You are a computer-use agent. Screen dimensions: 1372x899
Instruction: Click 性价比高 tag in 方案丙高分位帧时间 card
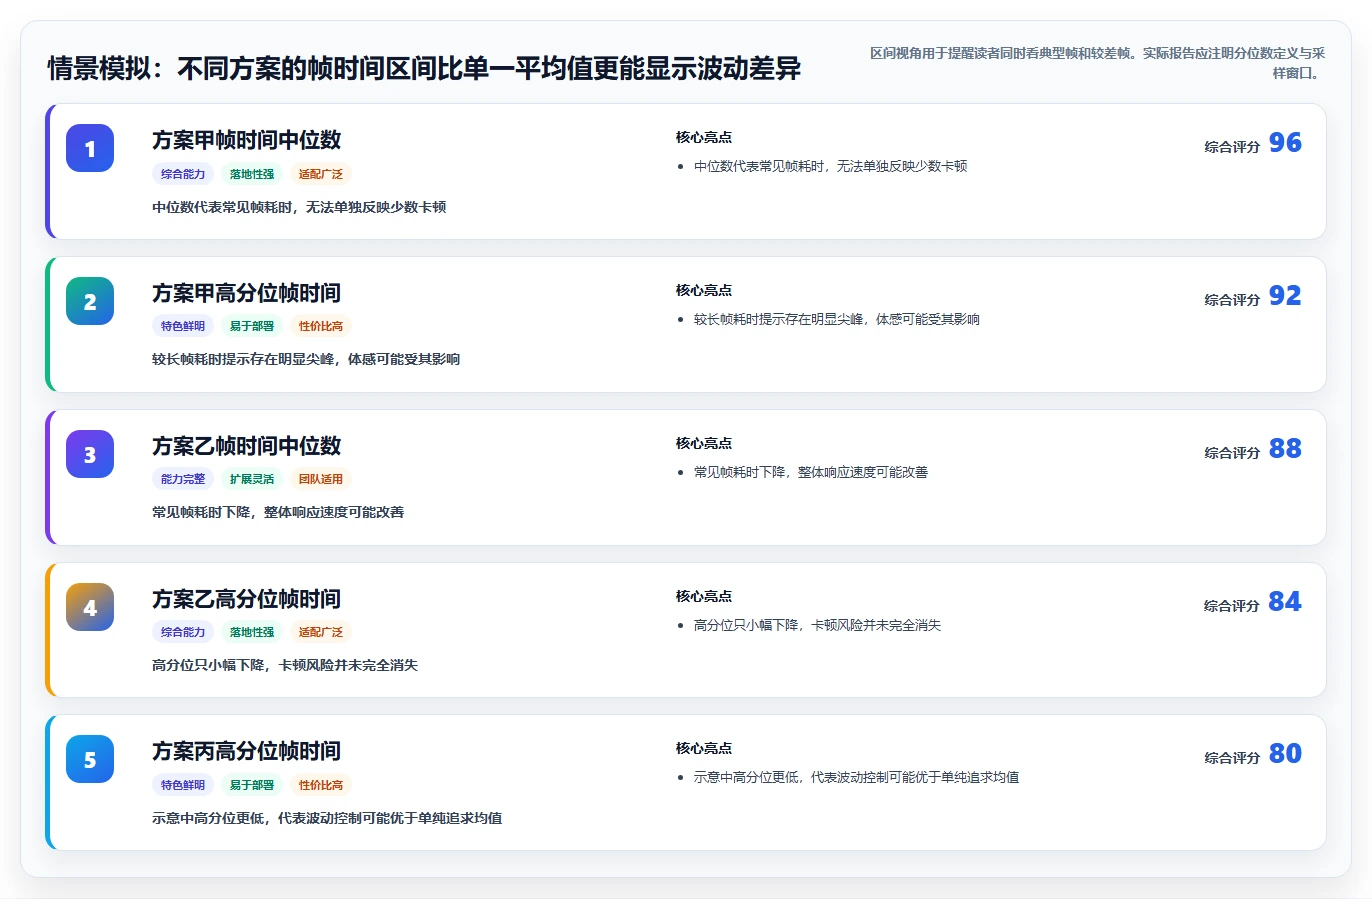pyautogui.click(x=321, y=785)
